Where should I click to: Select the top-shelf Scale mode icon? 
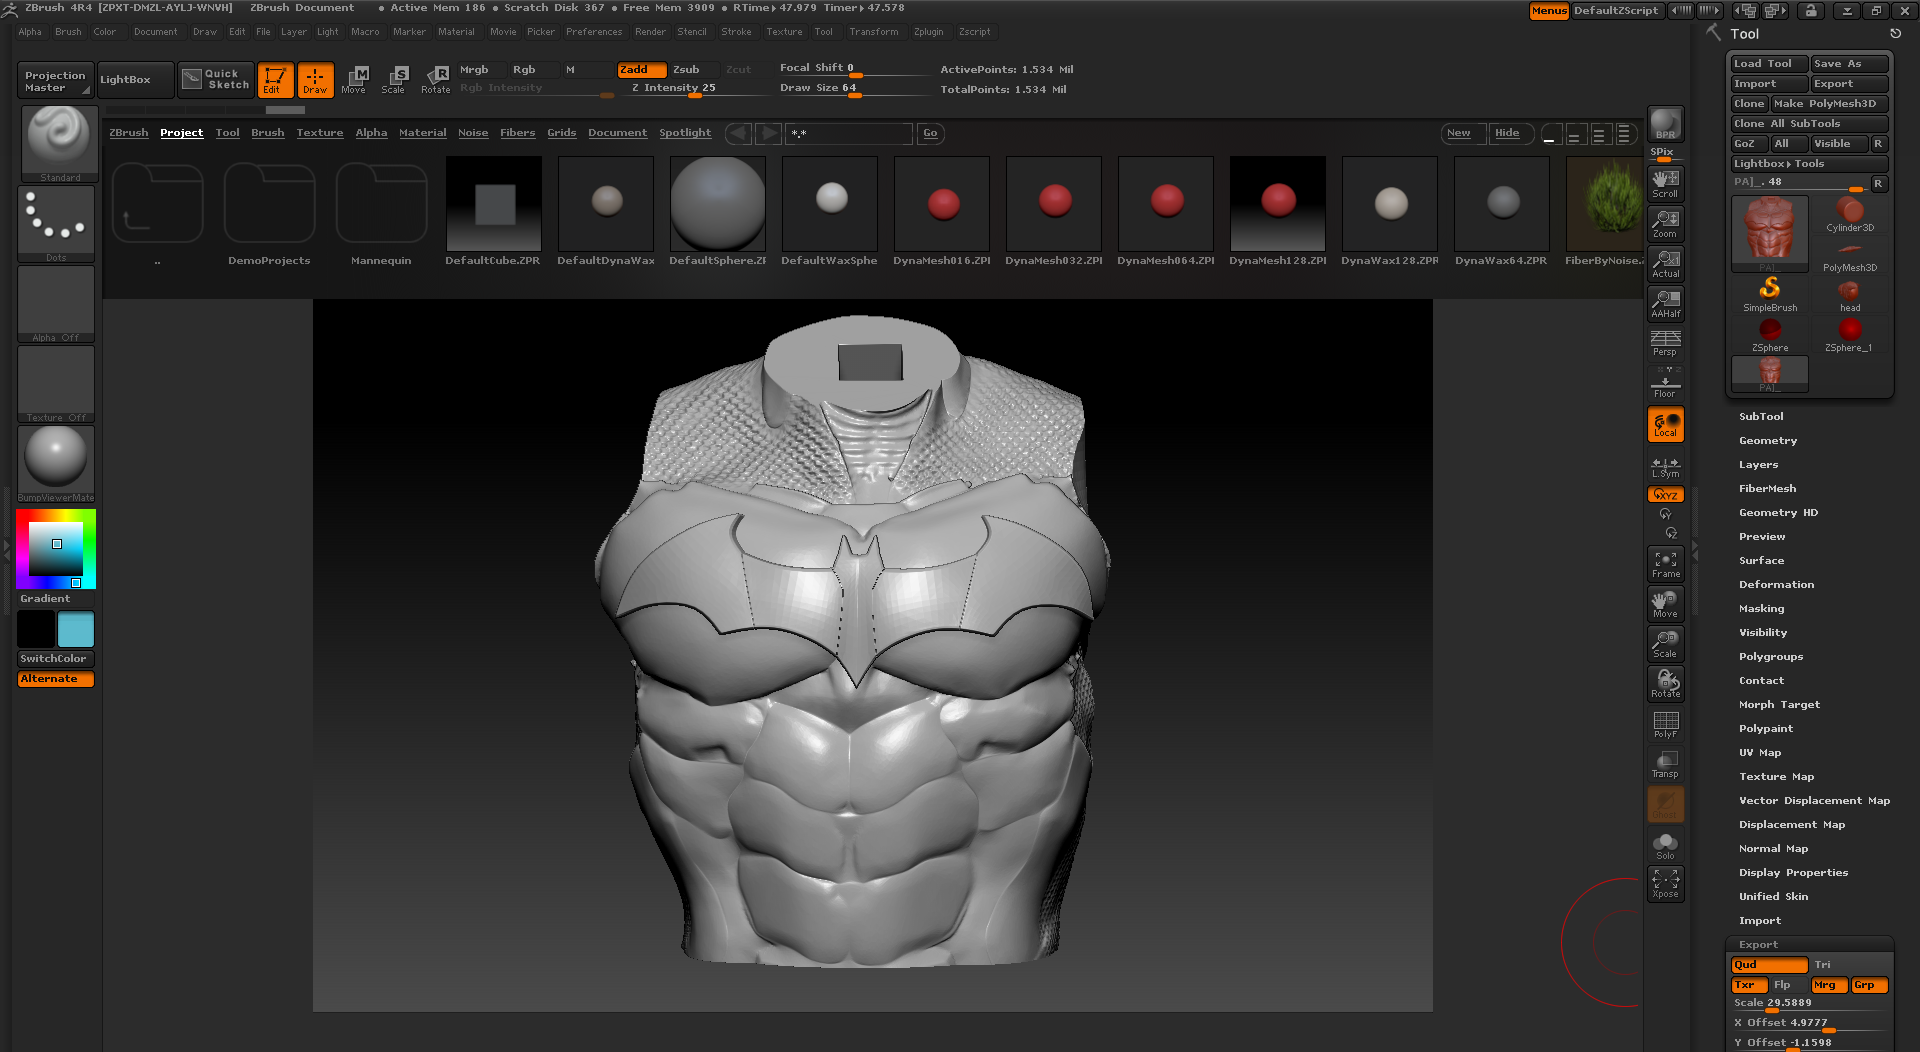(x=394, y=80)
